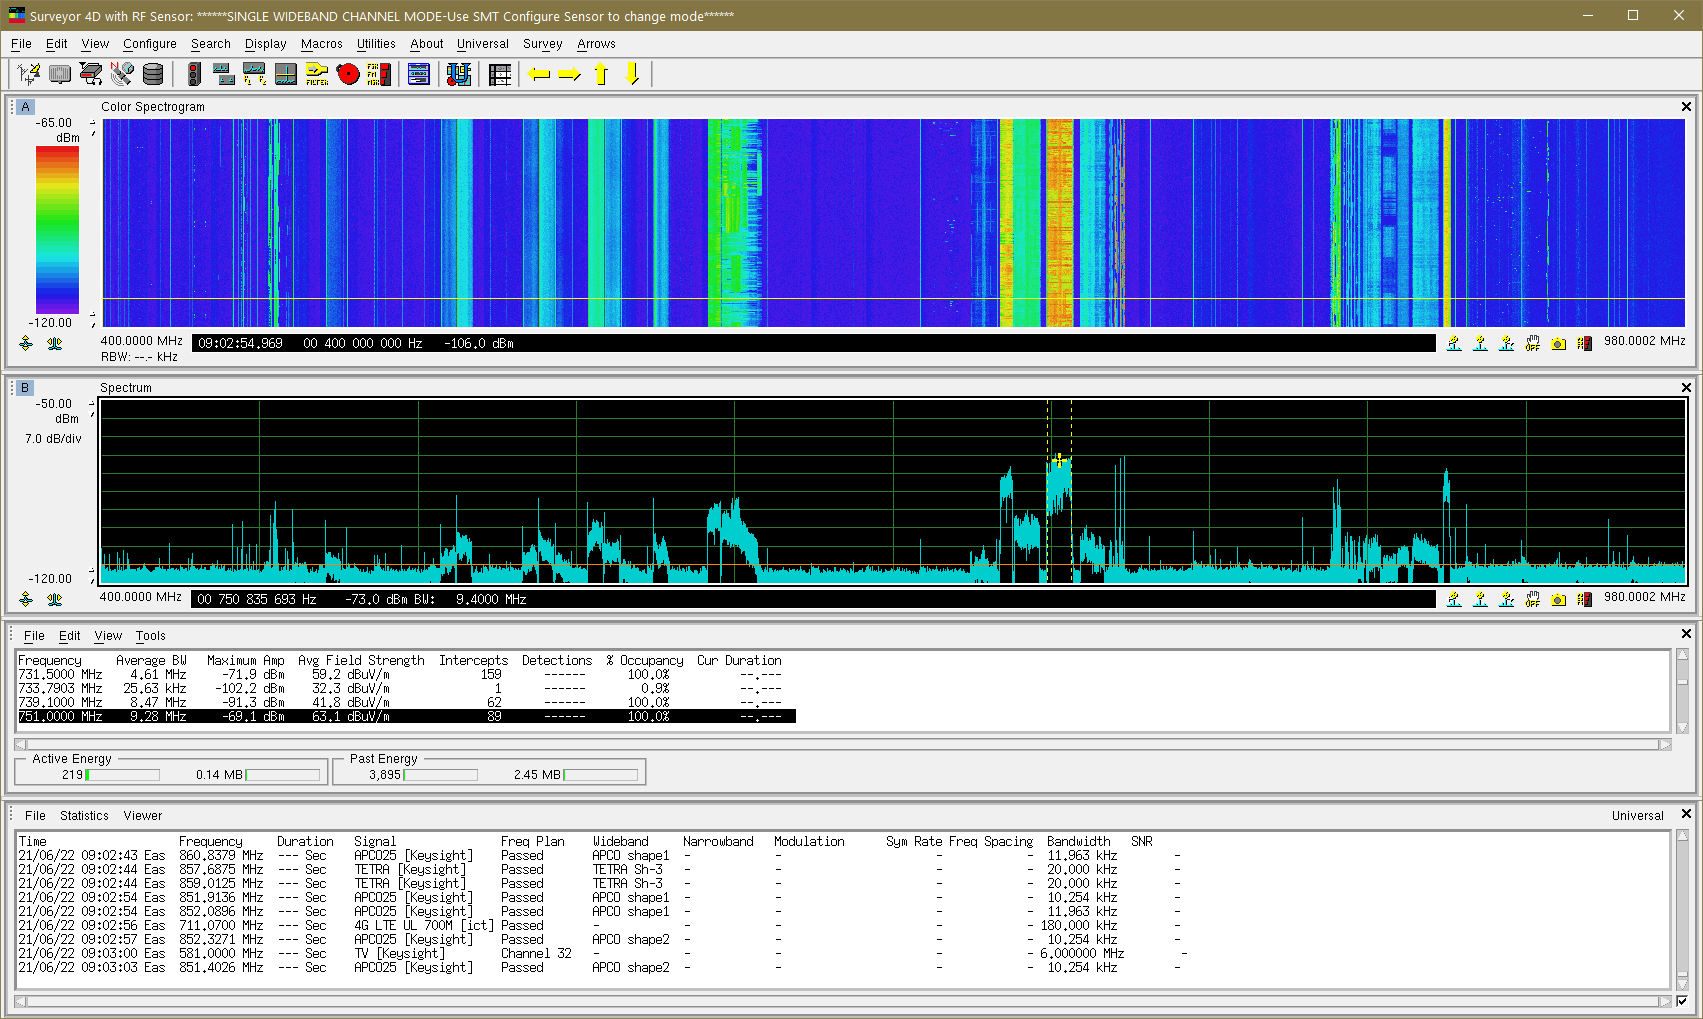The height and width of the screenshot is (1019, 1703).
Task: Click the yellow left navigation arrow
Action: click(540, 74)
